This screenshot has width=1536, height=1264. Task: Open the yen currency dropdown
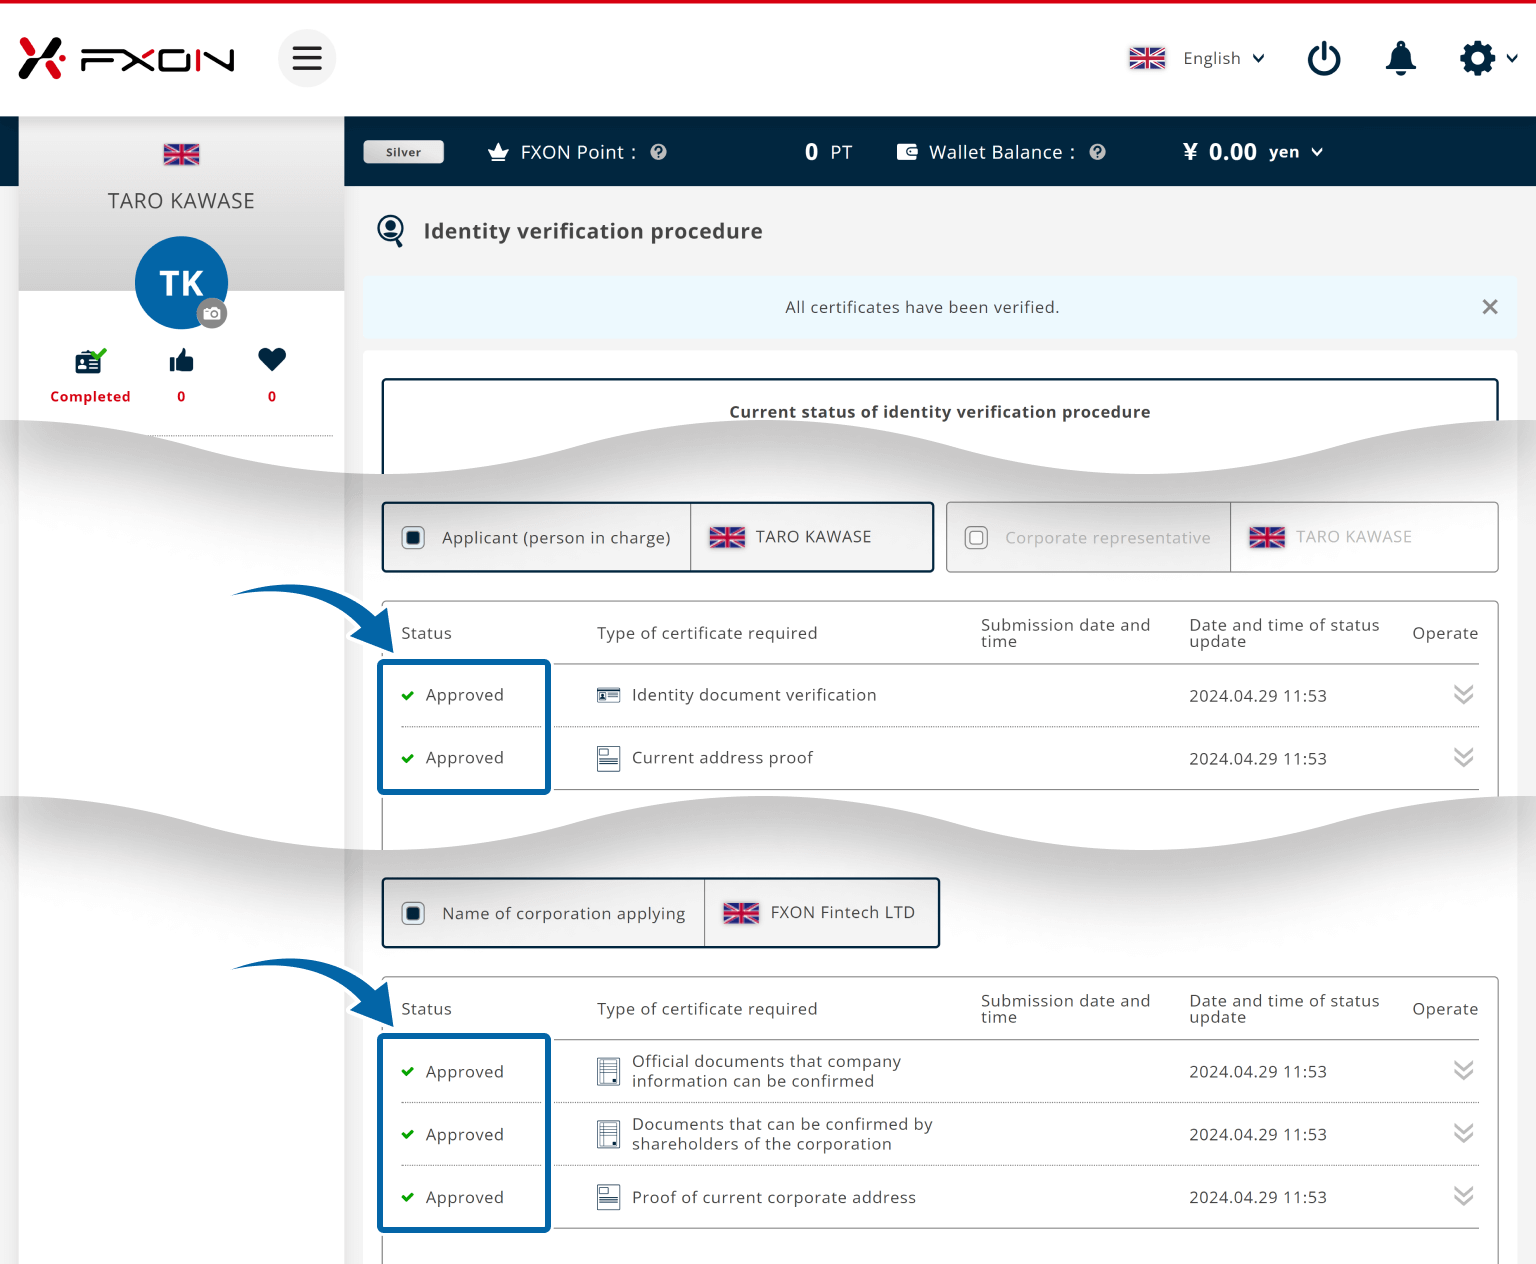tap(1296, 152)
